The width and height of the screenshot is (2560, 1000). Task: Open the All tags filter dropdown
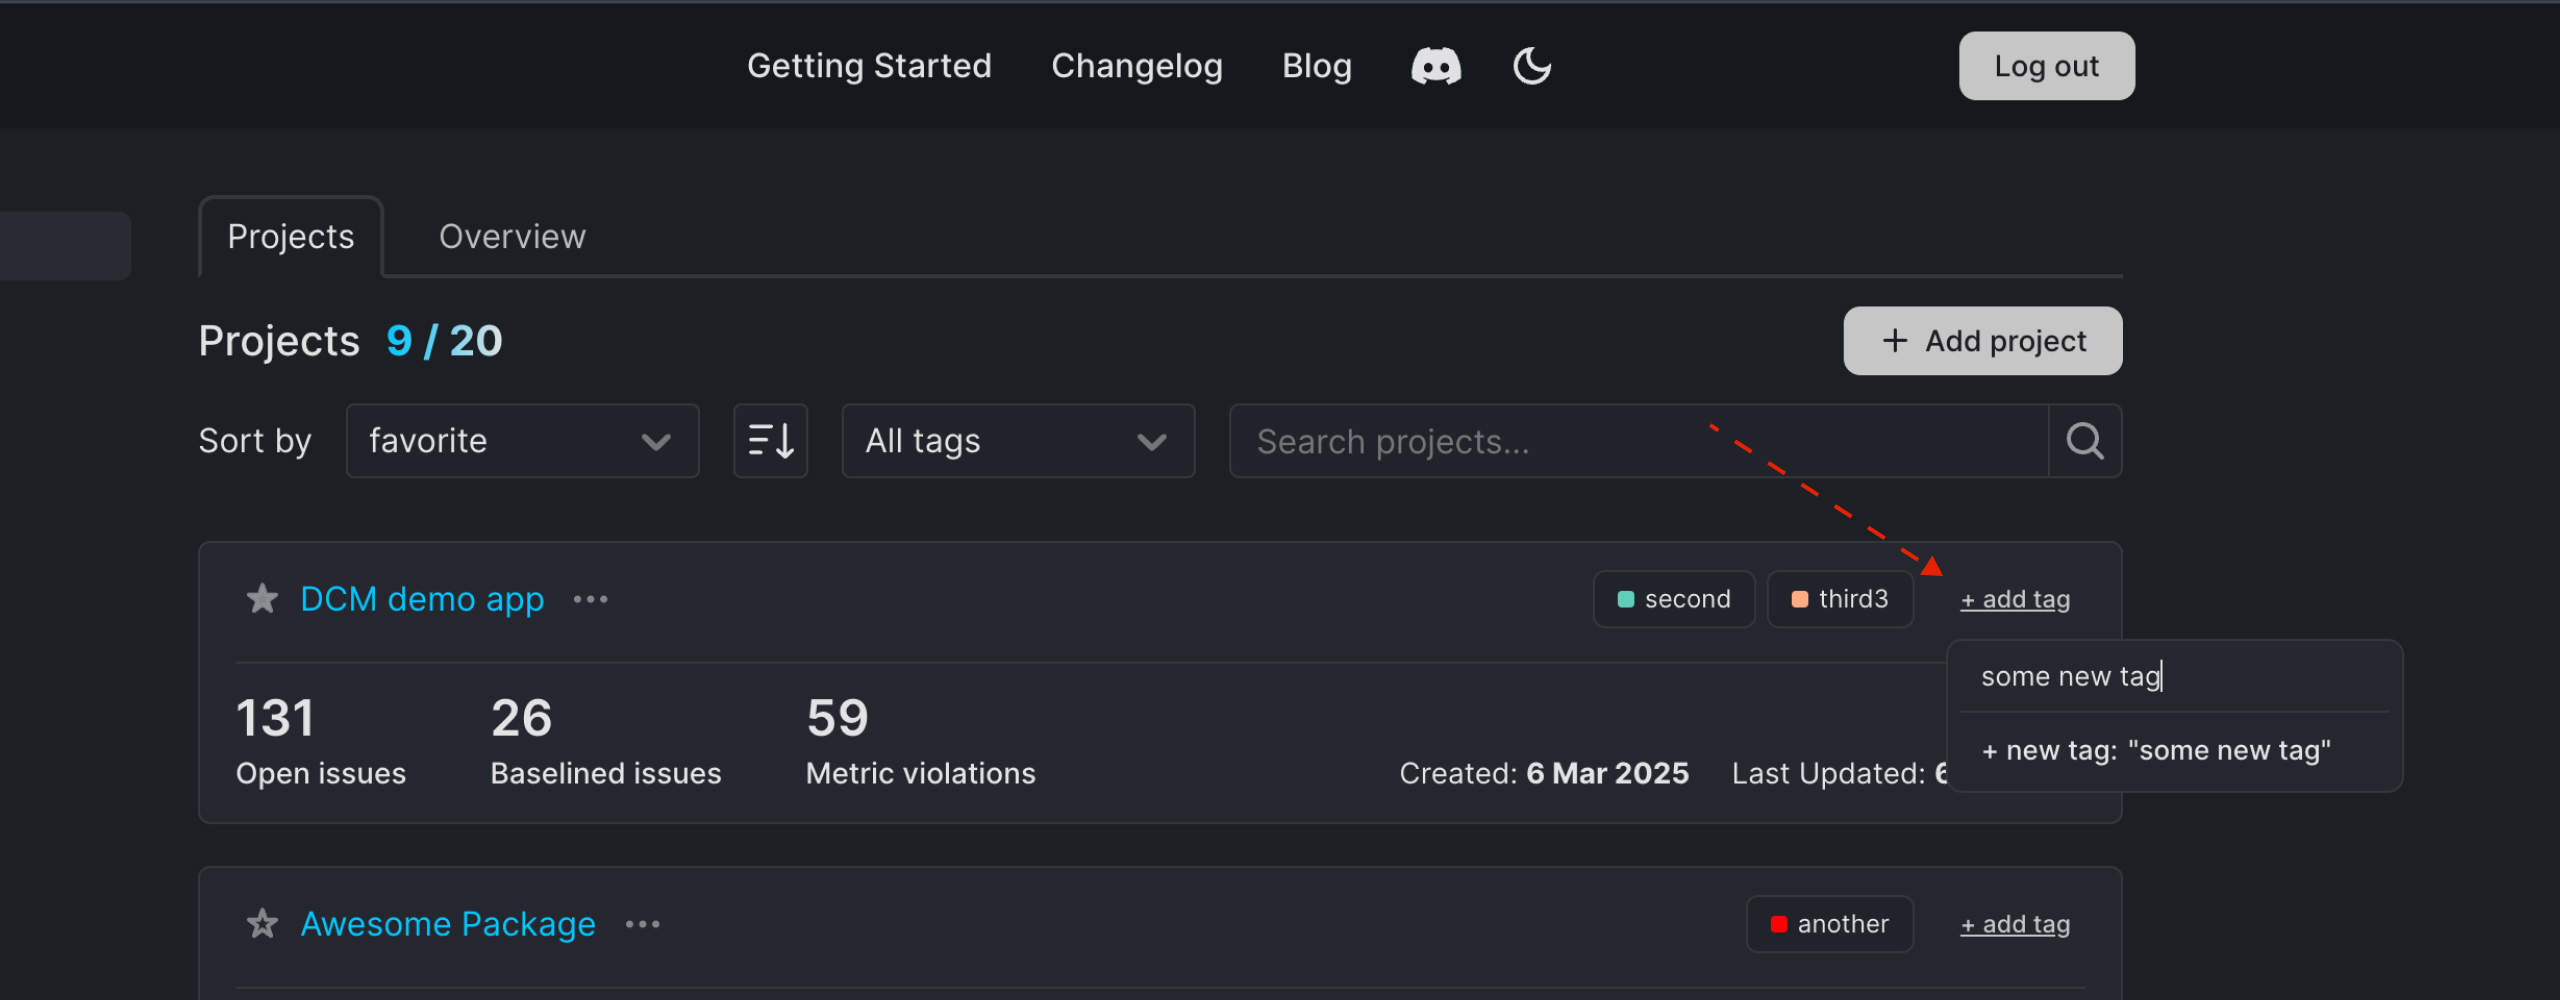[x=1018, y=441]
